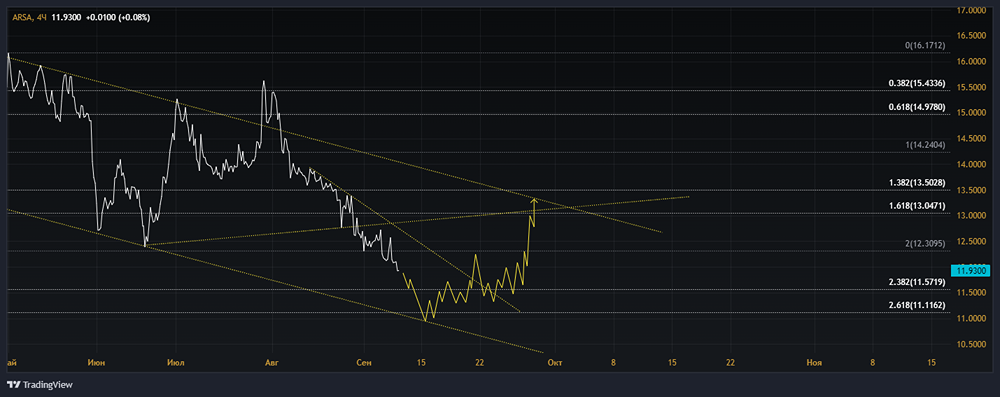
Task: Click the Июл label on time axis
Action: [x=175, y=363]
